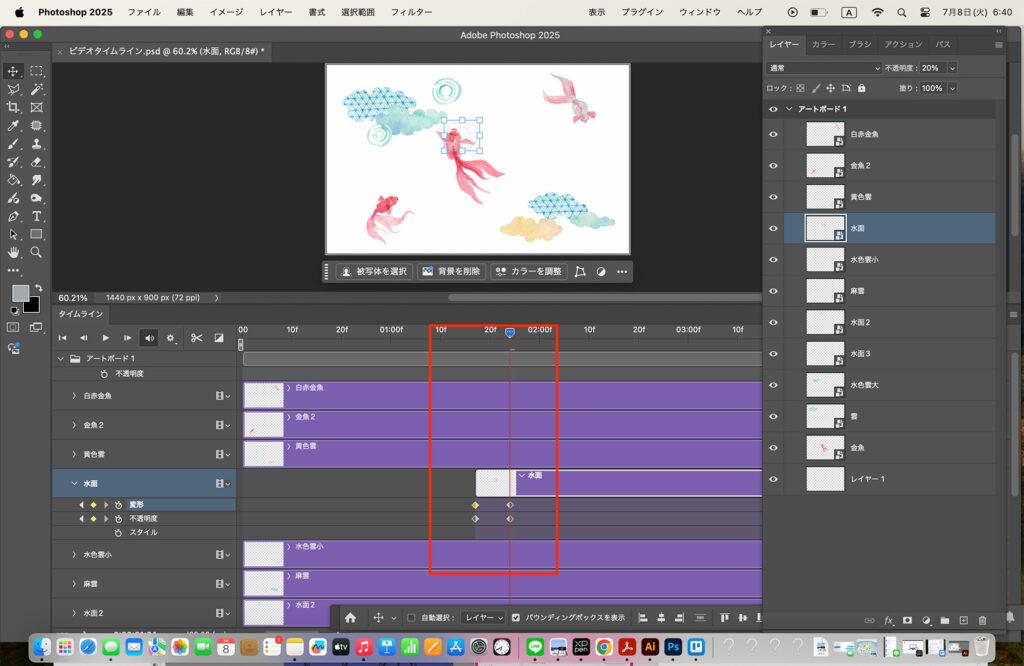Click the delete layer trash icon

983,620
